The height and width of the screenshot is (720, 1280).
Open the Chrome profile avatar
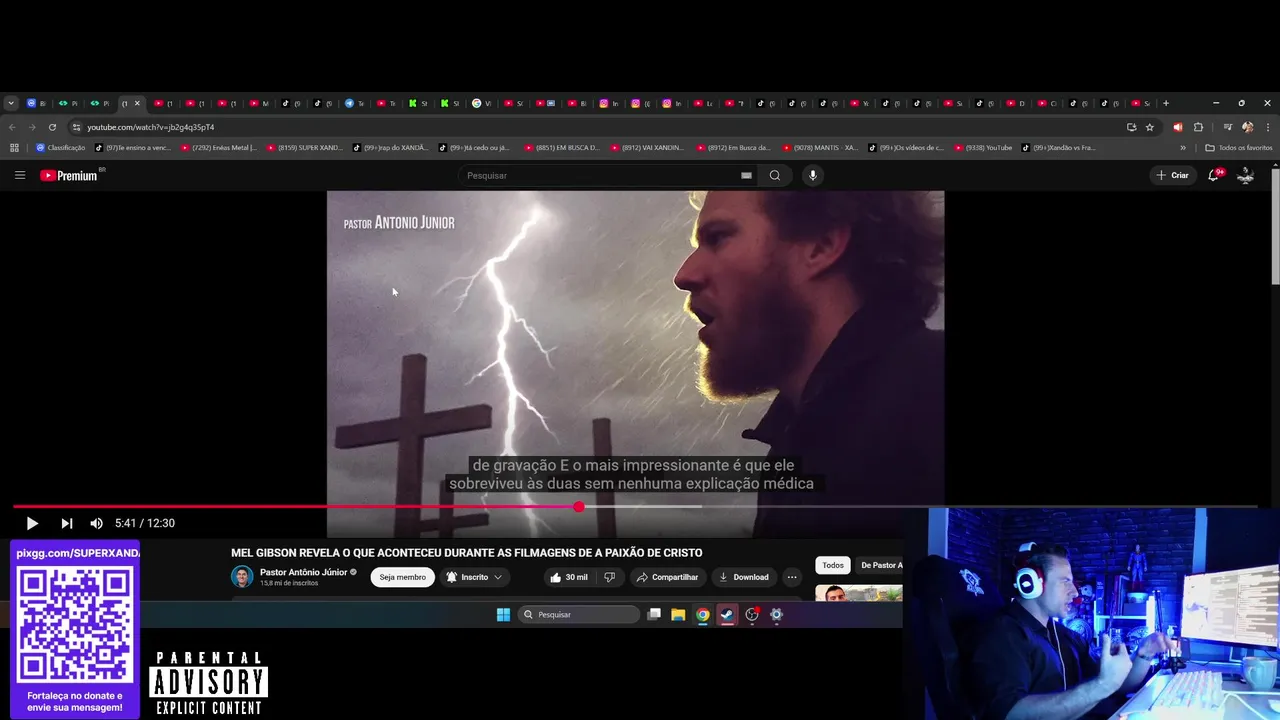pos(1247,127)
